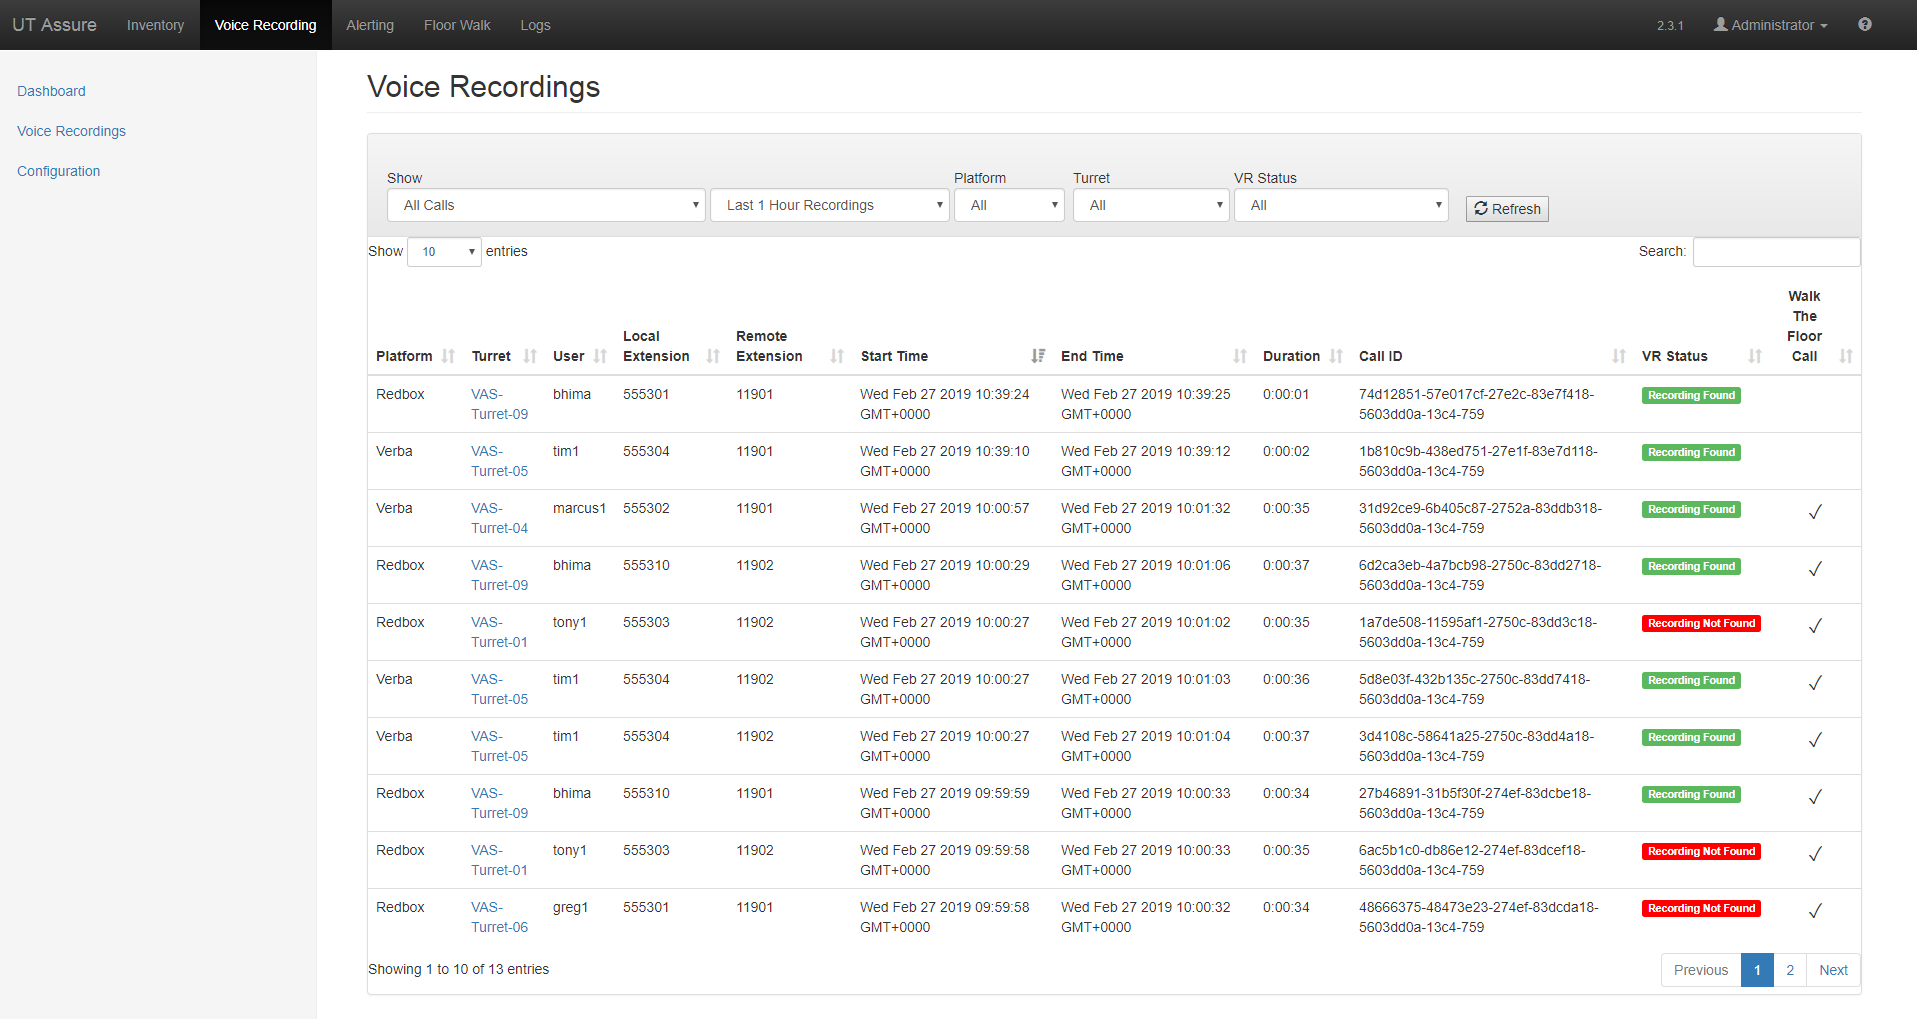Open the Administrator user menu
The height and width of the screenshot is (1019, 1920).
point(1771,25)
